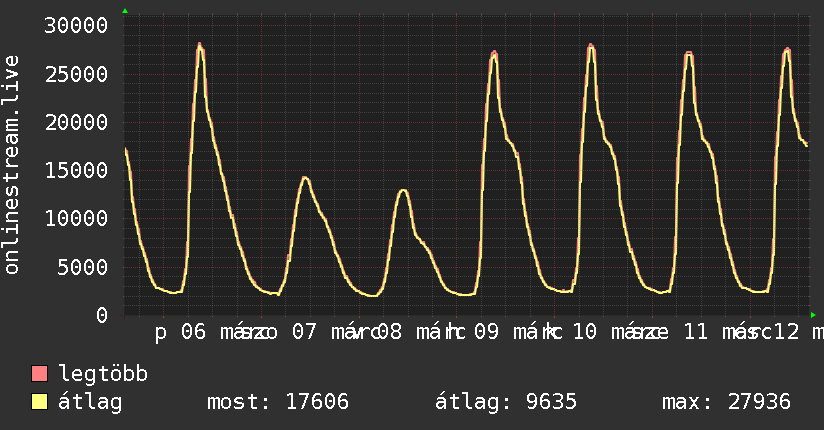Click the 5000 y-axis label
Viewport: 824px width, 430px height.
coord(83,267)
